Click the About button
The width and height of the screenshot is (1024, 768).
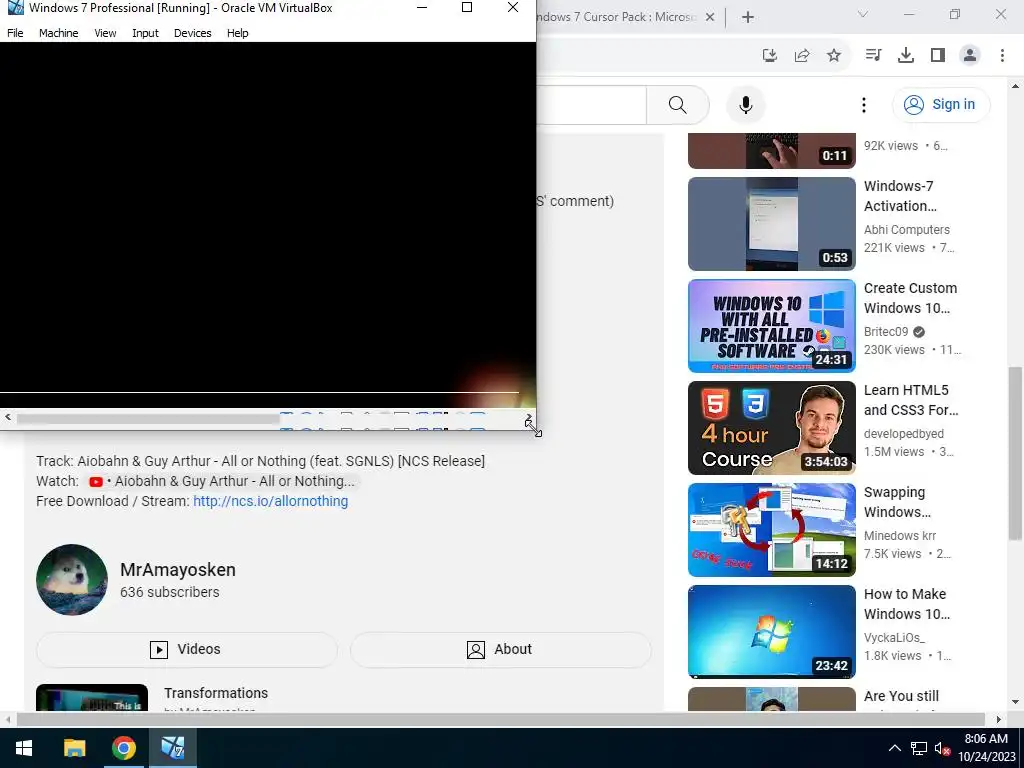500,649
